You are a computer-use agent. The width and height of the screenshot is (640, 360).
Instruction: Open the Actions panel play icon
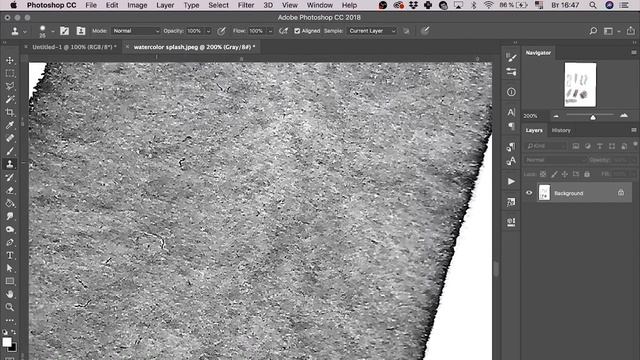(511, 181)
